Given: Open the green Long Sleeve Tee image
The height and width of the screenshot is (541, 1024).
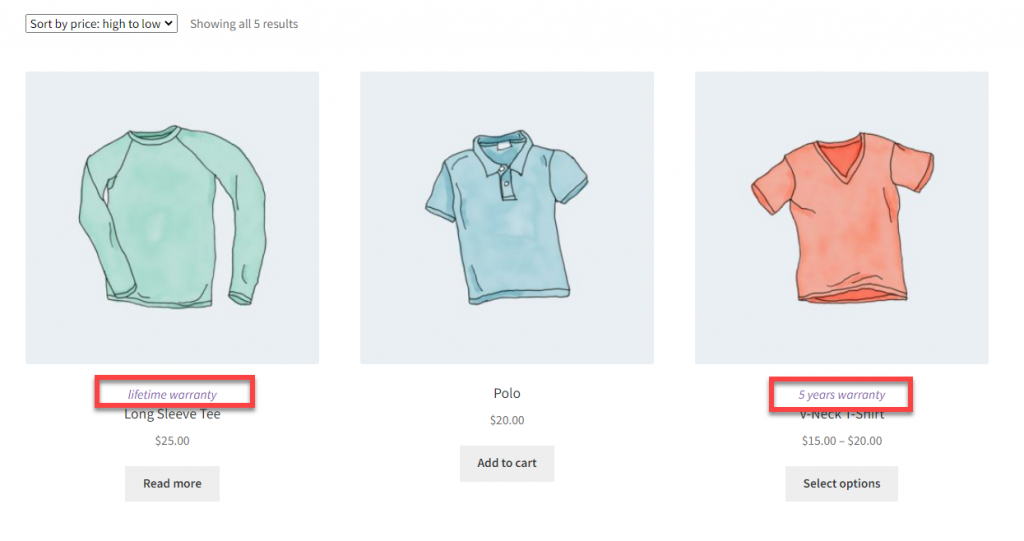Looking at the screenshot, I should pos(172,218).
